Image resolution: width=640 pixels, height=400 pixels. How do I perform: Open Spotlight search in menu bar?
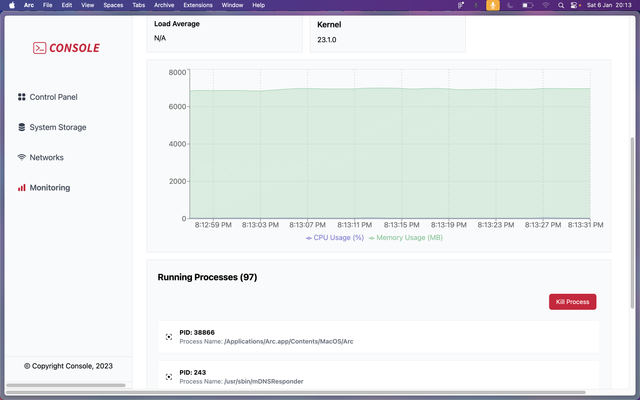tap(561, 5)
